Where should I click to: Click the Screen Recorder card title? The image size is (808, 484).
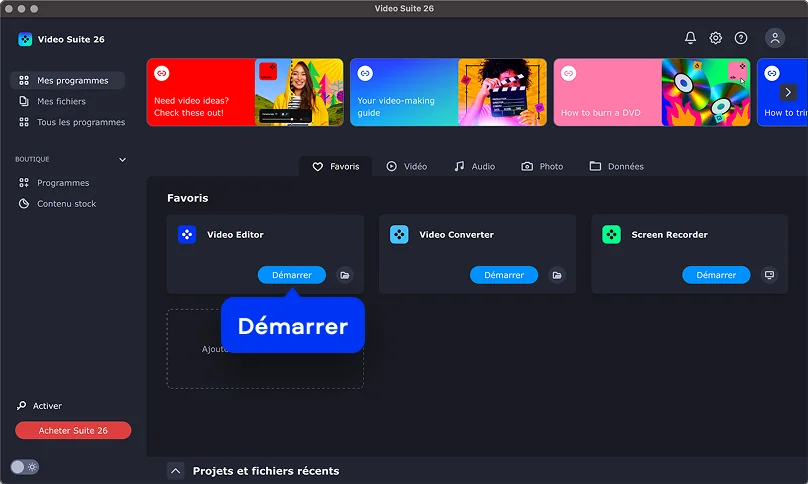click(x=669, y=235)
